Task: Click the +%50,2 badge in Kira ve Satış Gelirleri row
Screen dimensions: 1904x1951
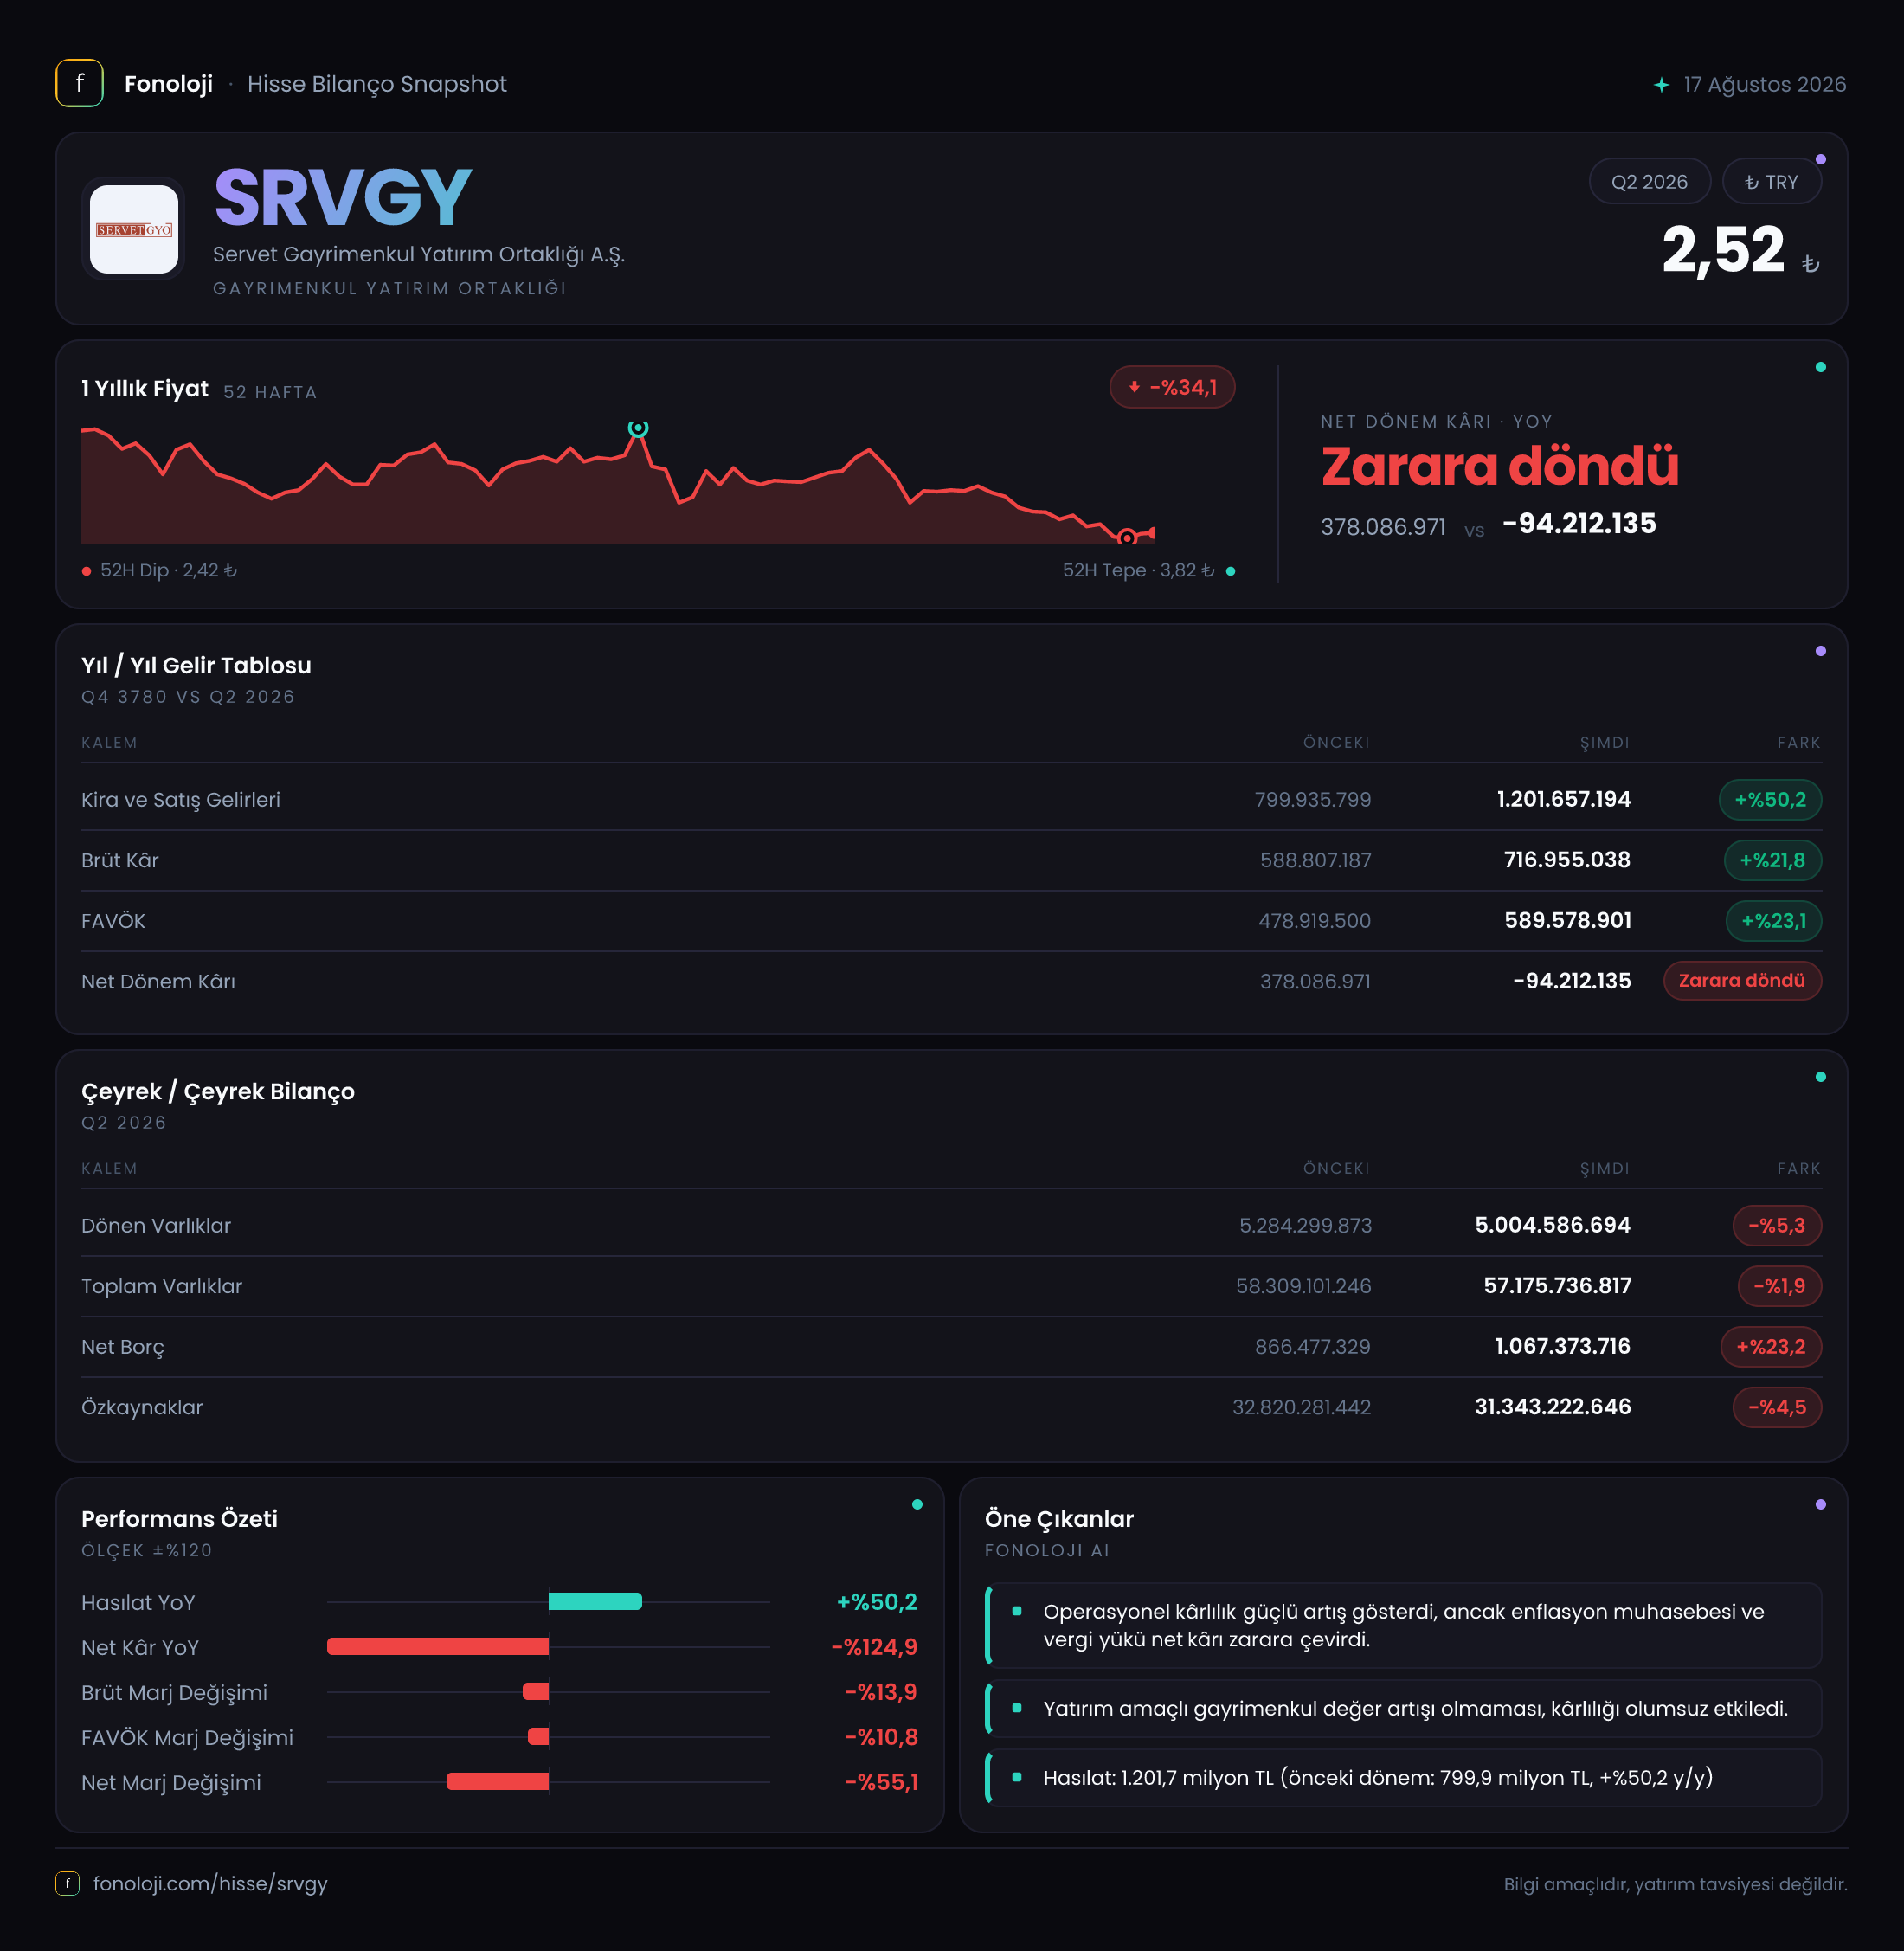Action: [1770, 800]
